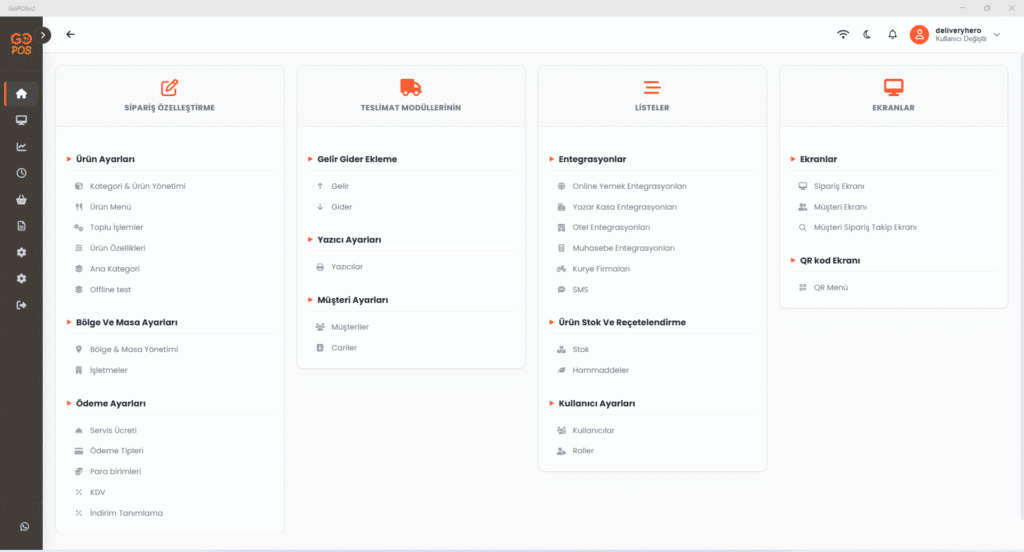Image resolution: width=1024 pixels, height=552 pixels.
Task: Select QR Menü item
Action: [830, 287]
